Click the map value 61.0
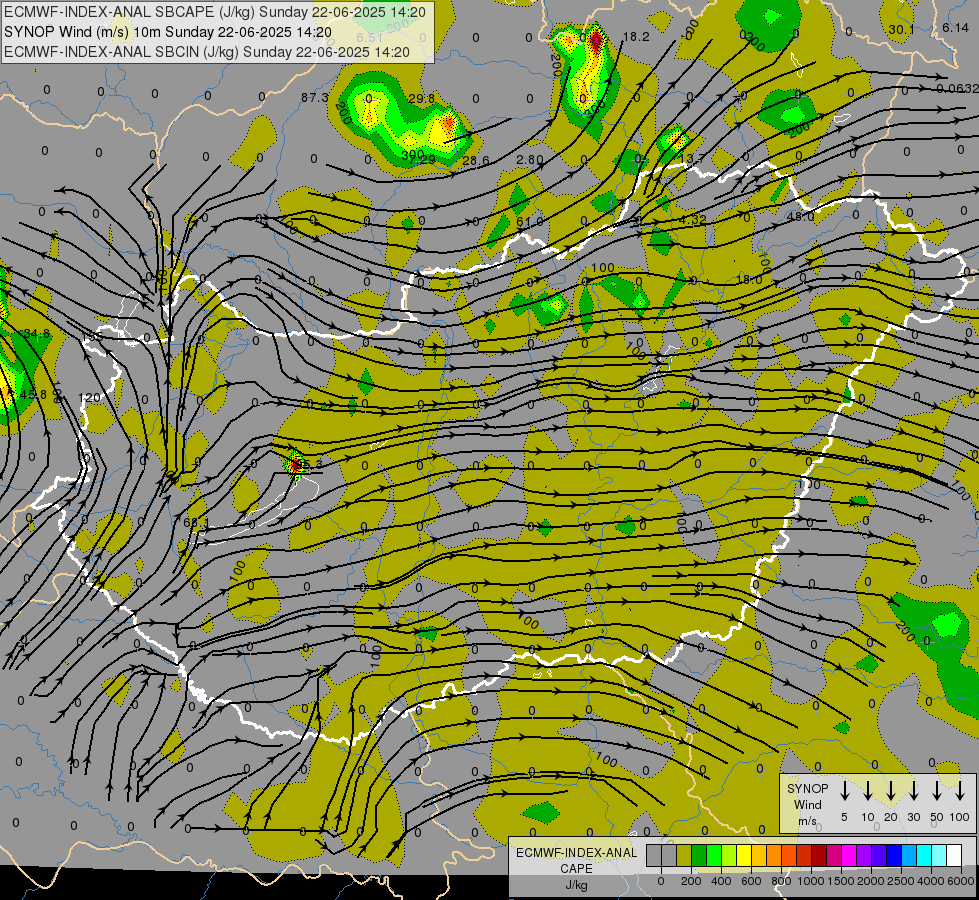Screen dimensions: 979x900 (x=530, y=222)
